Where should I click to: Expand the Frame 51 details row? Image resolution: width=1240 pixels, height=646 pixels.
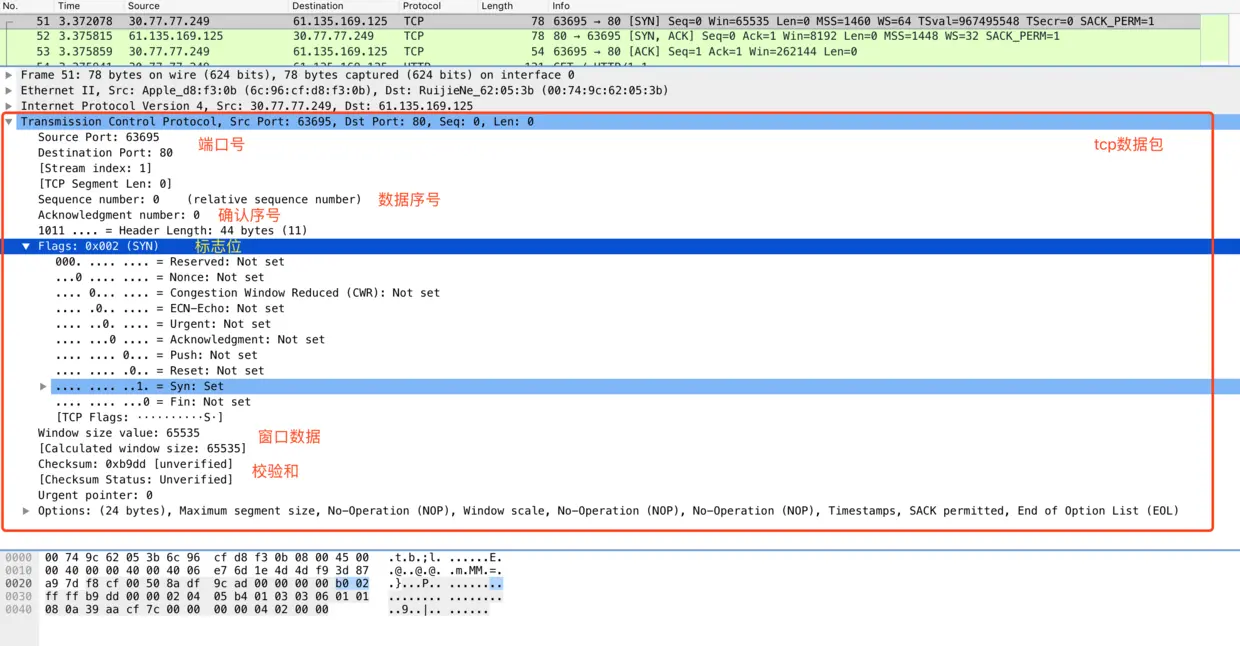pyautogui.click(x=9, y=75)
